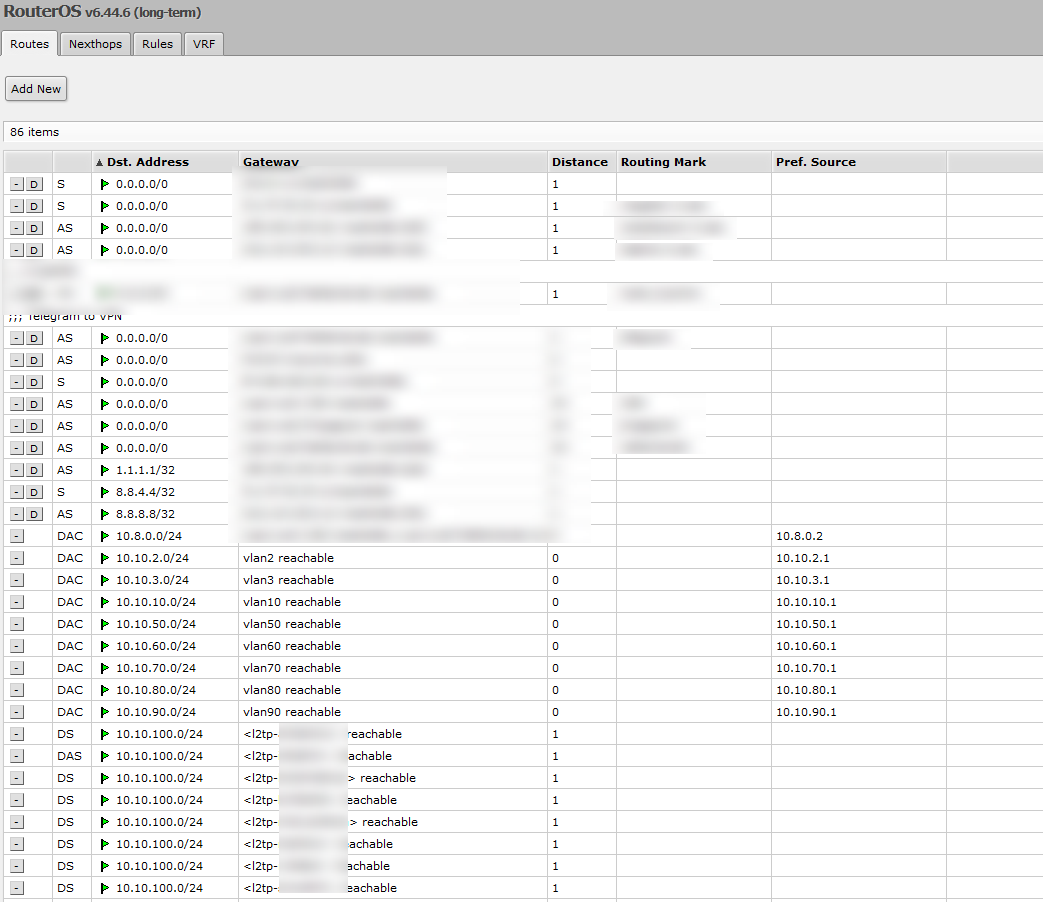
Task: Open route entry 10.10.2.0/24
Action: tap(152, 558)
